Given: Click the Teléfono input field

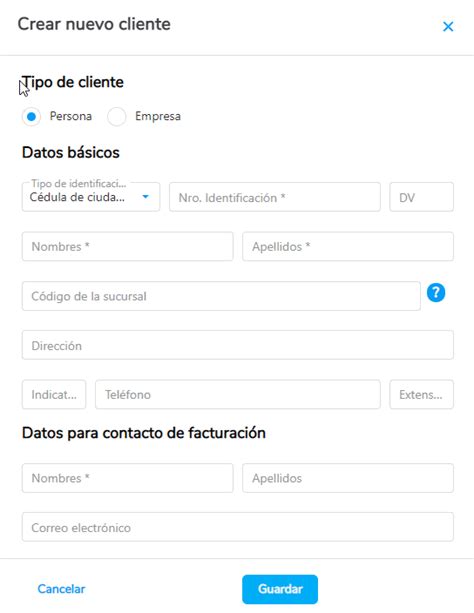Looking at the screenshot, I should 238,394.
